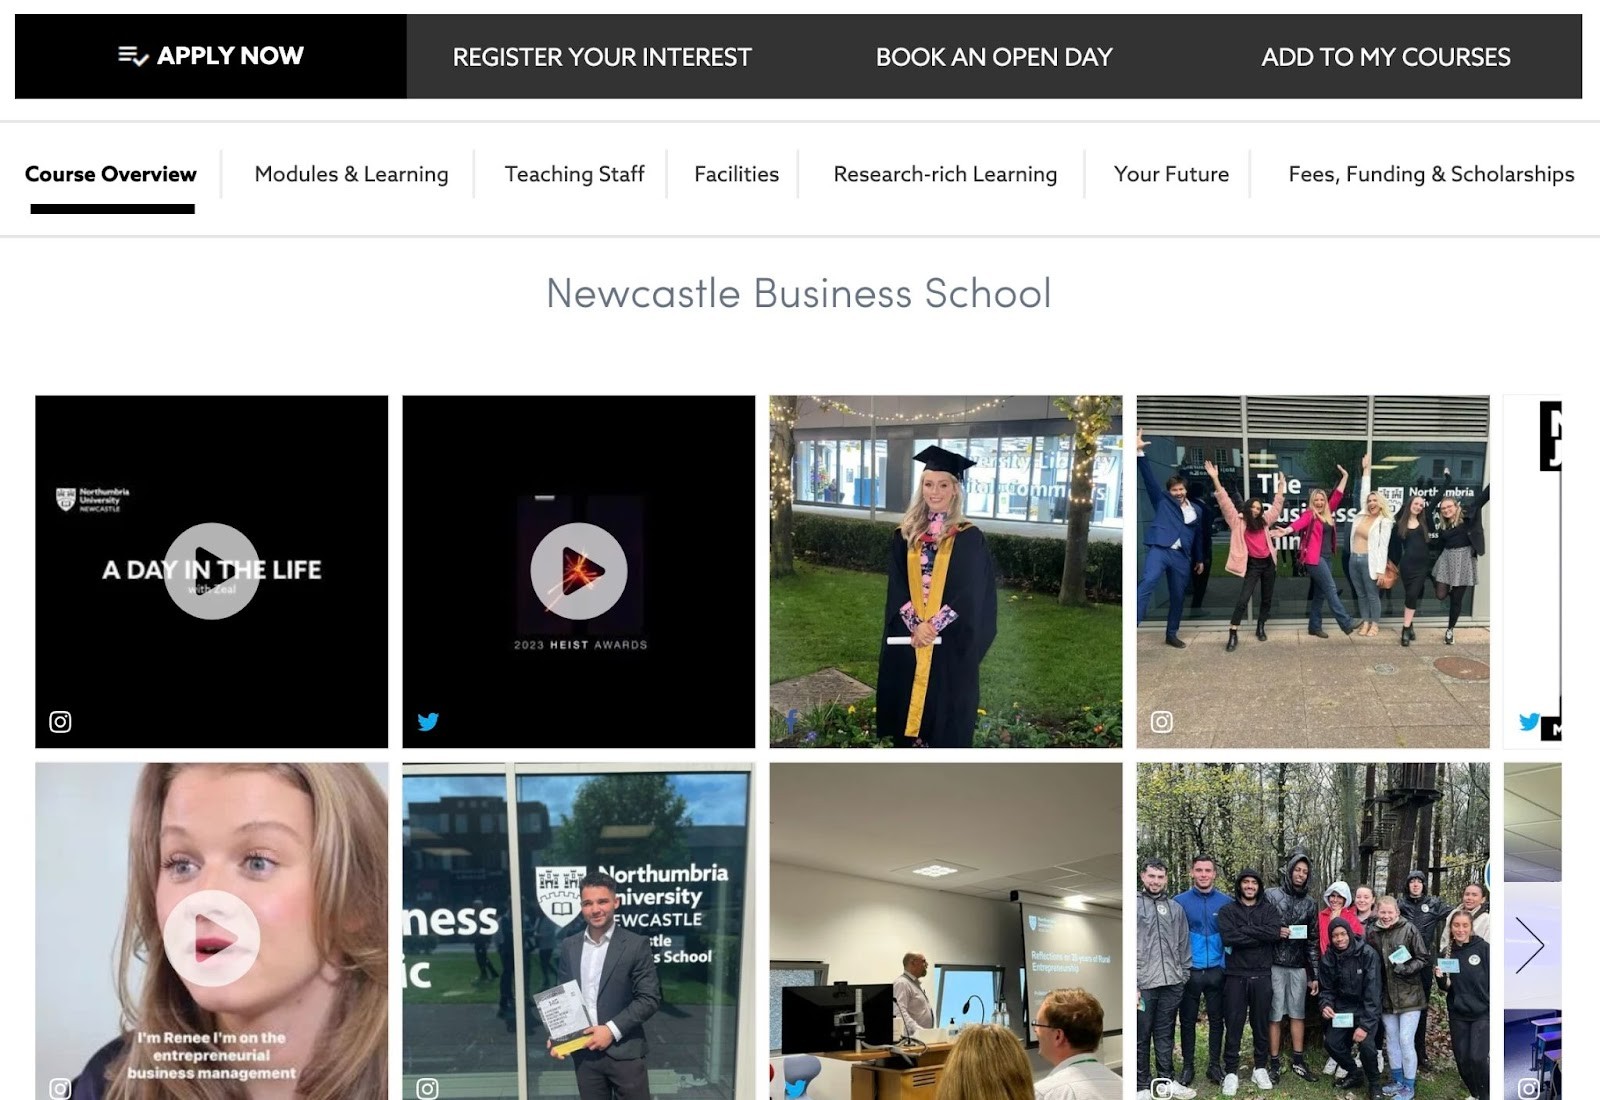1600x1100 pixels.
Task: Go to Research-rich Learning tab
Action: [945, 174]
